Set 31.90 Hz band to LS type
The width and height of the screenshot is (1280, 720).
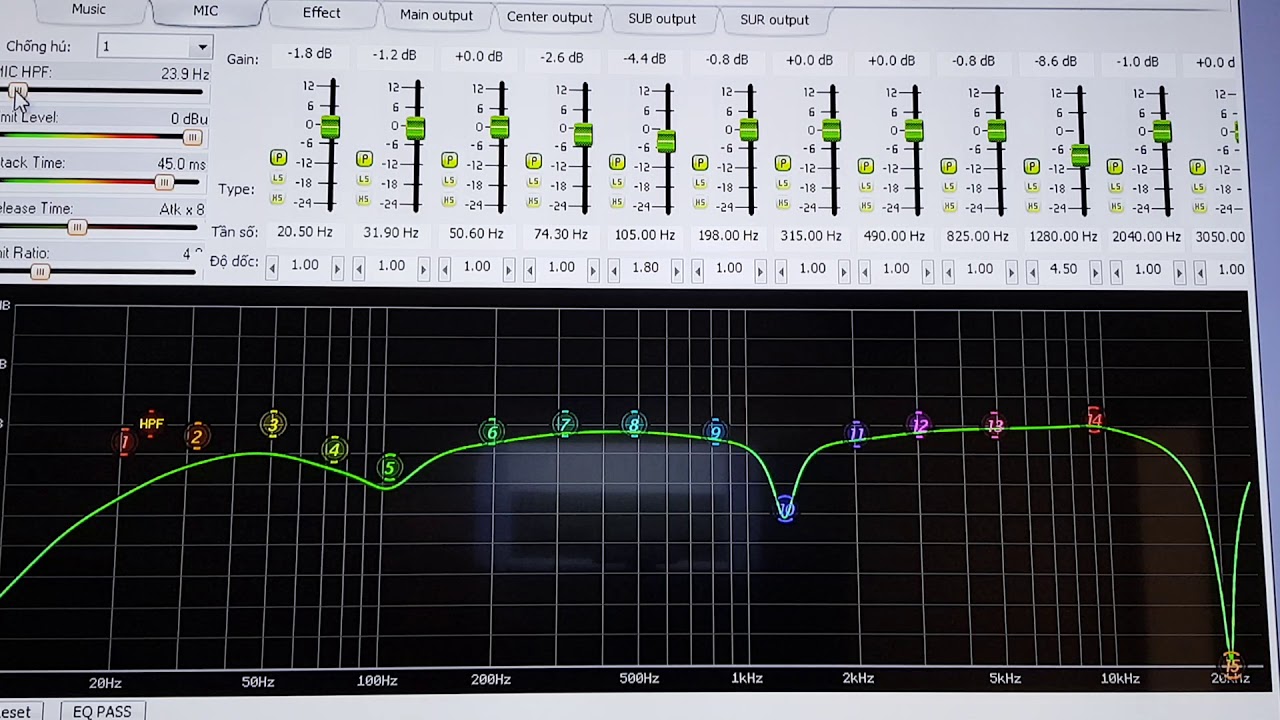364,180
